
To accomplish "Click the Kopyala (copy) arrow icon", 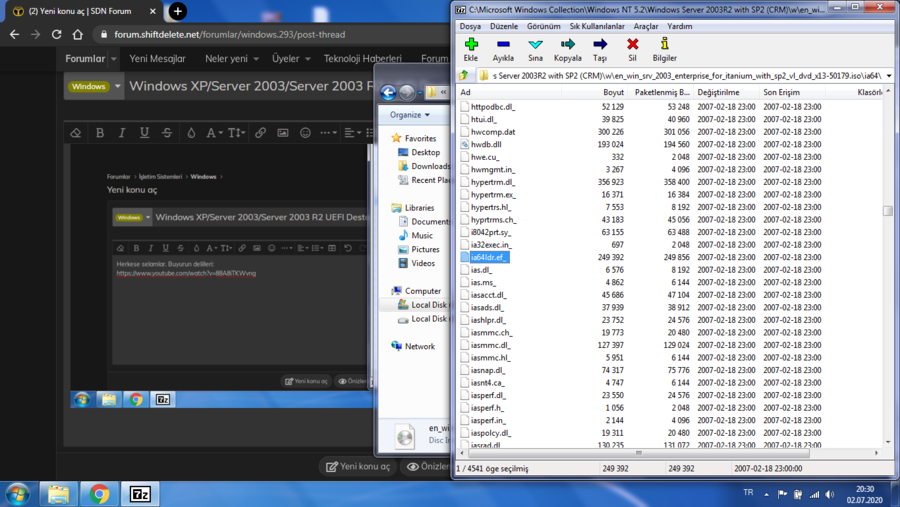I will (568, 44).
